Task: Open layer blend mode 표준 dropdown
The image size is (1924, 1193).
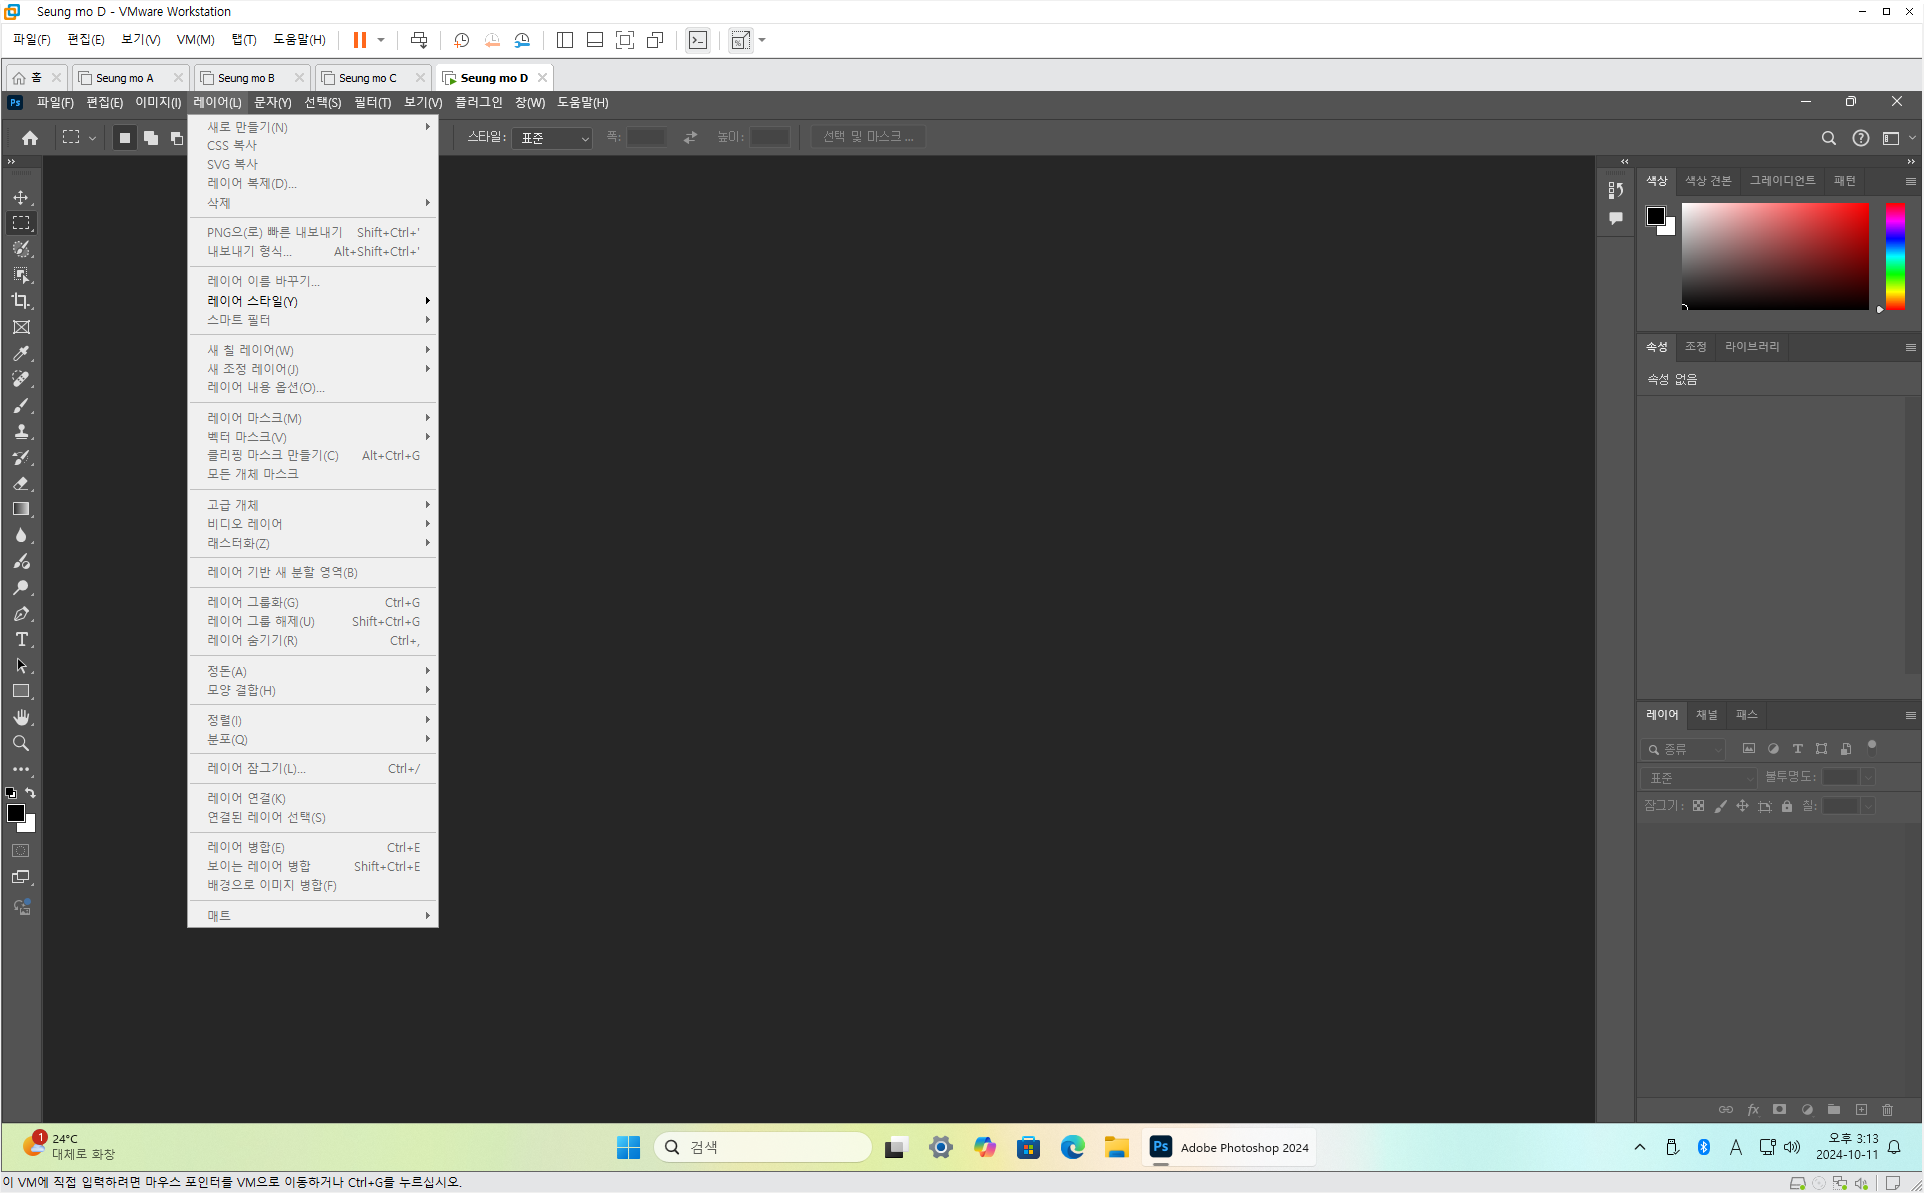Action: [x=1698, y=777]
